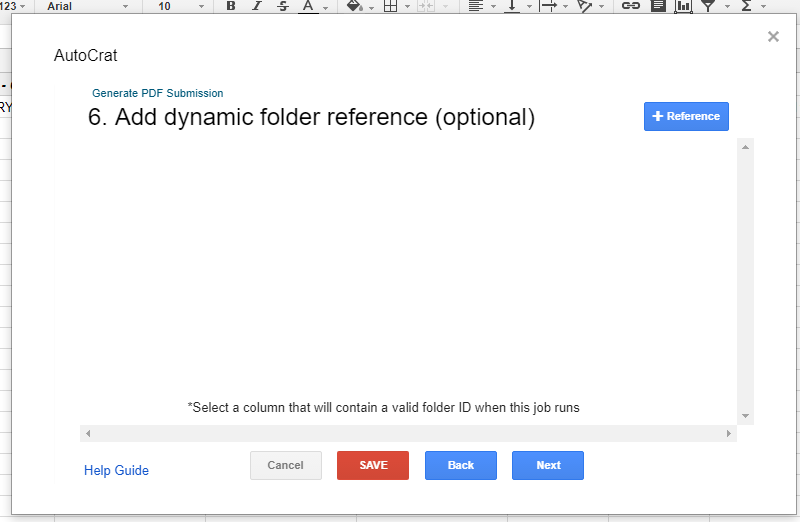Click the filter funnel icon
Image resolution: width=800 pixels, height=522 pixels.
[x=708, y=6]
